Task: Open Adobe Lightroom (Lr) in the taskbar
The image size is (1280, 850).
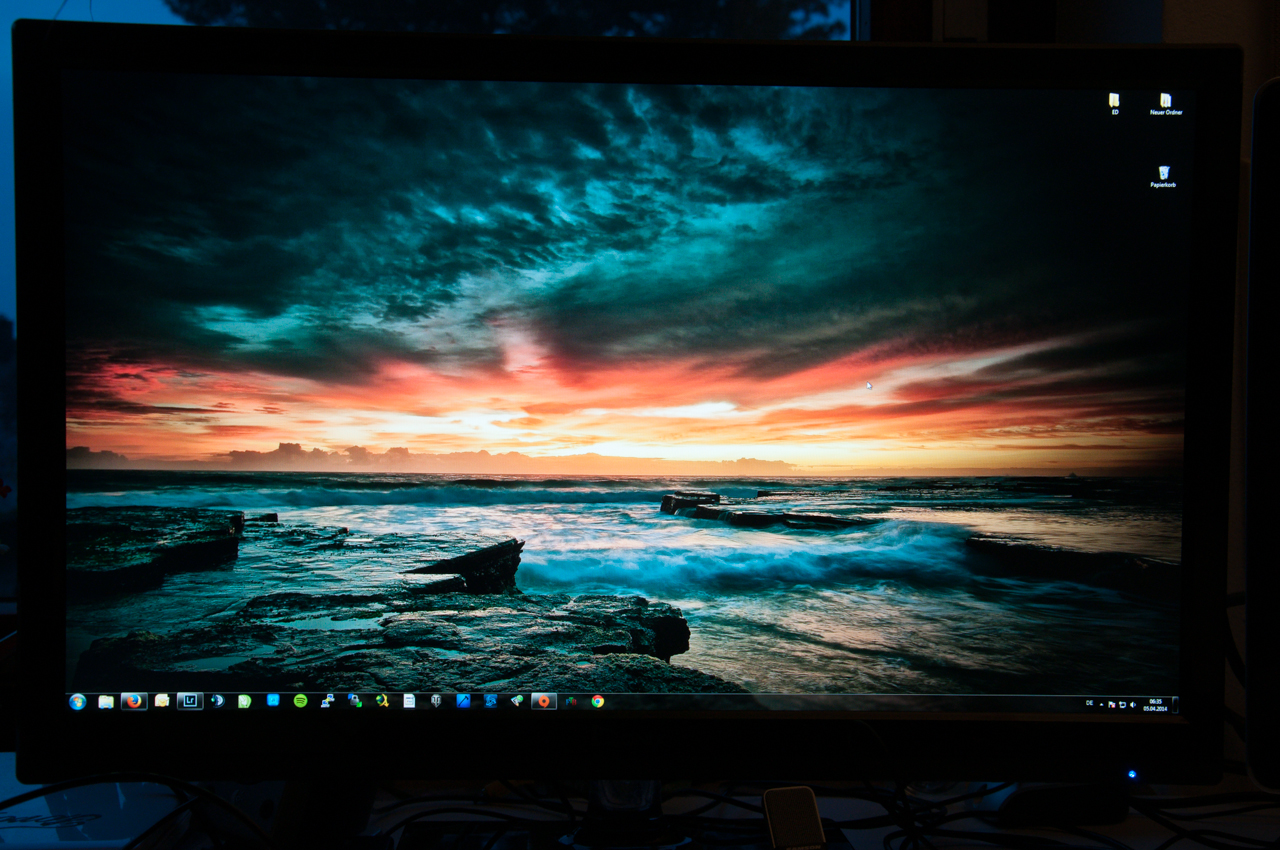Action: coord(190,701)
